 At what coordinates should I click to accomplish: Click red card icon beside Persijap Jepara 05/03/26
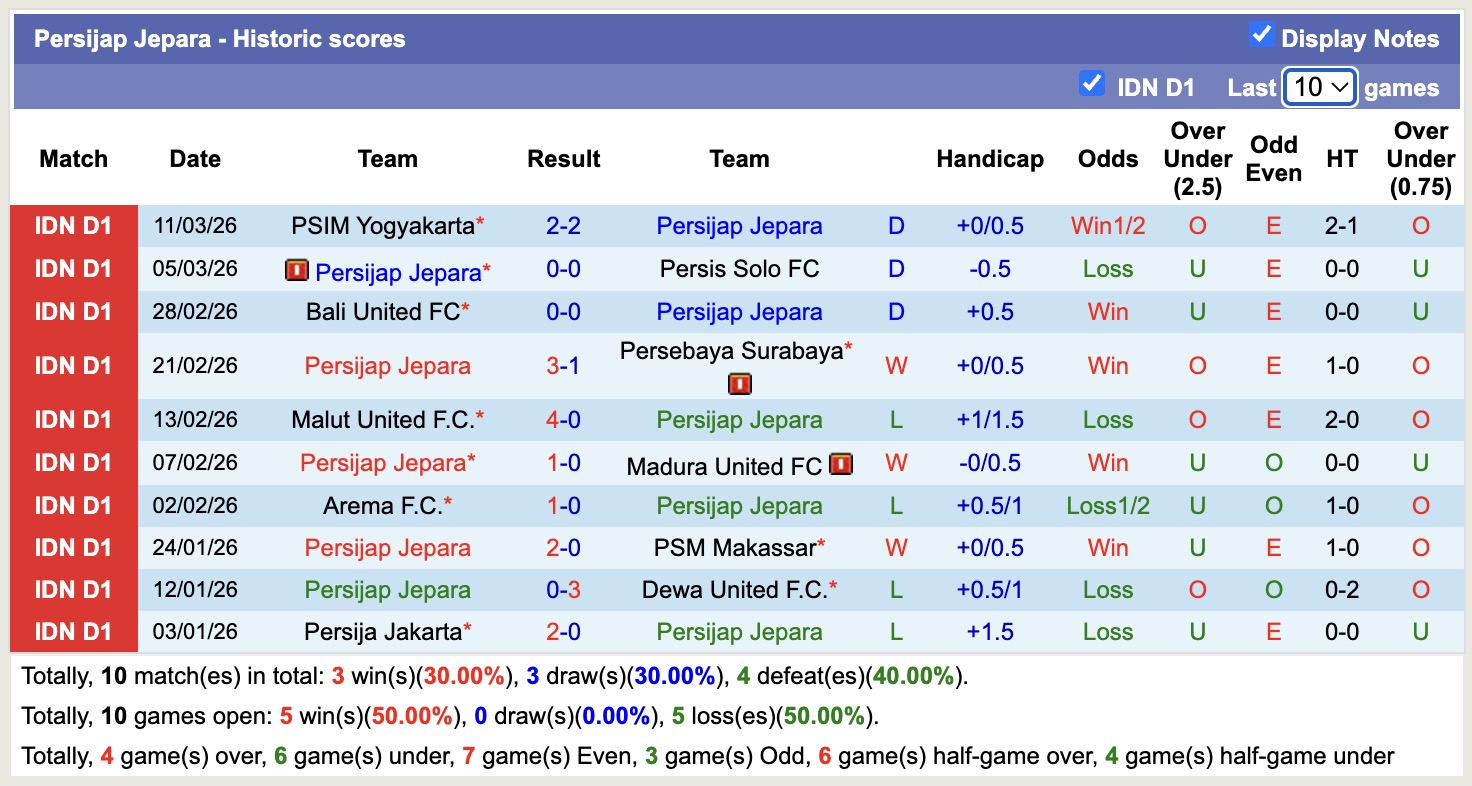click(296, 270)
